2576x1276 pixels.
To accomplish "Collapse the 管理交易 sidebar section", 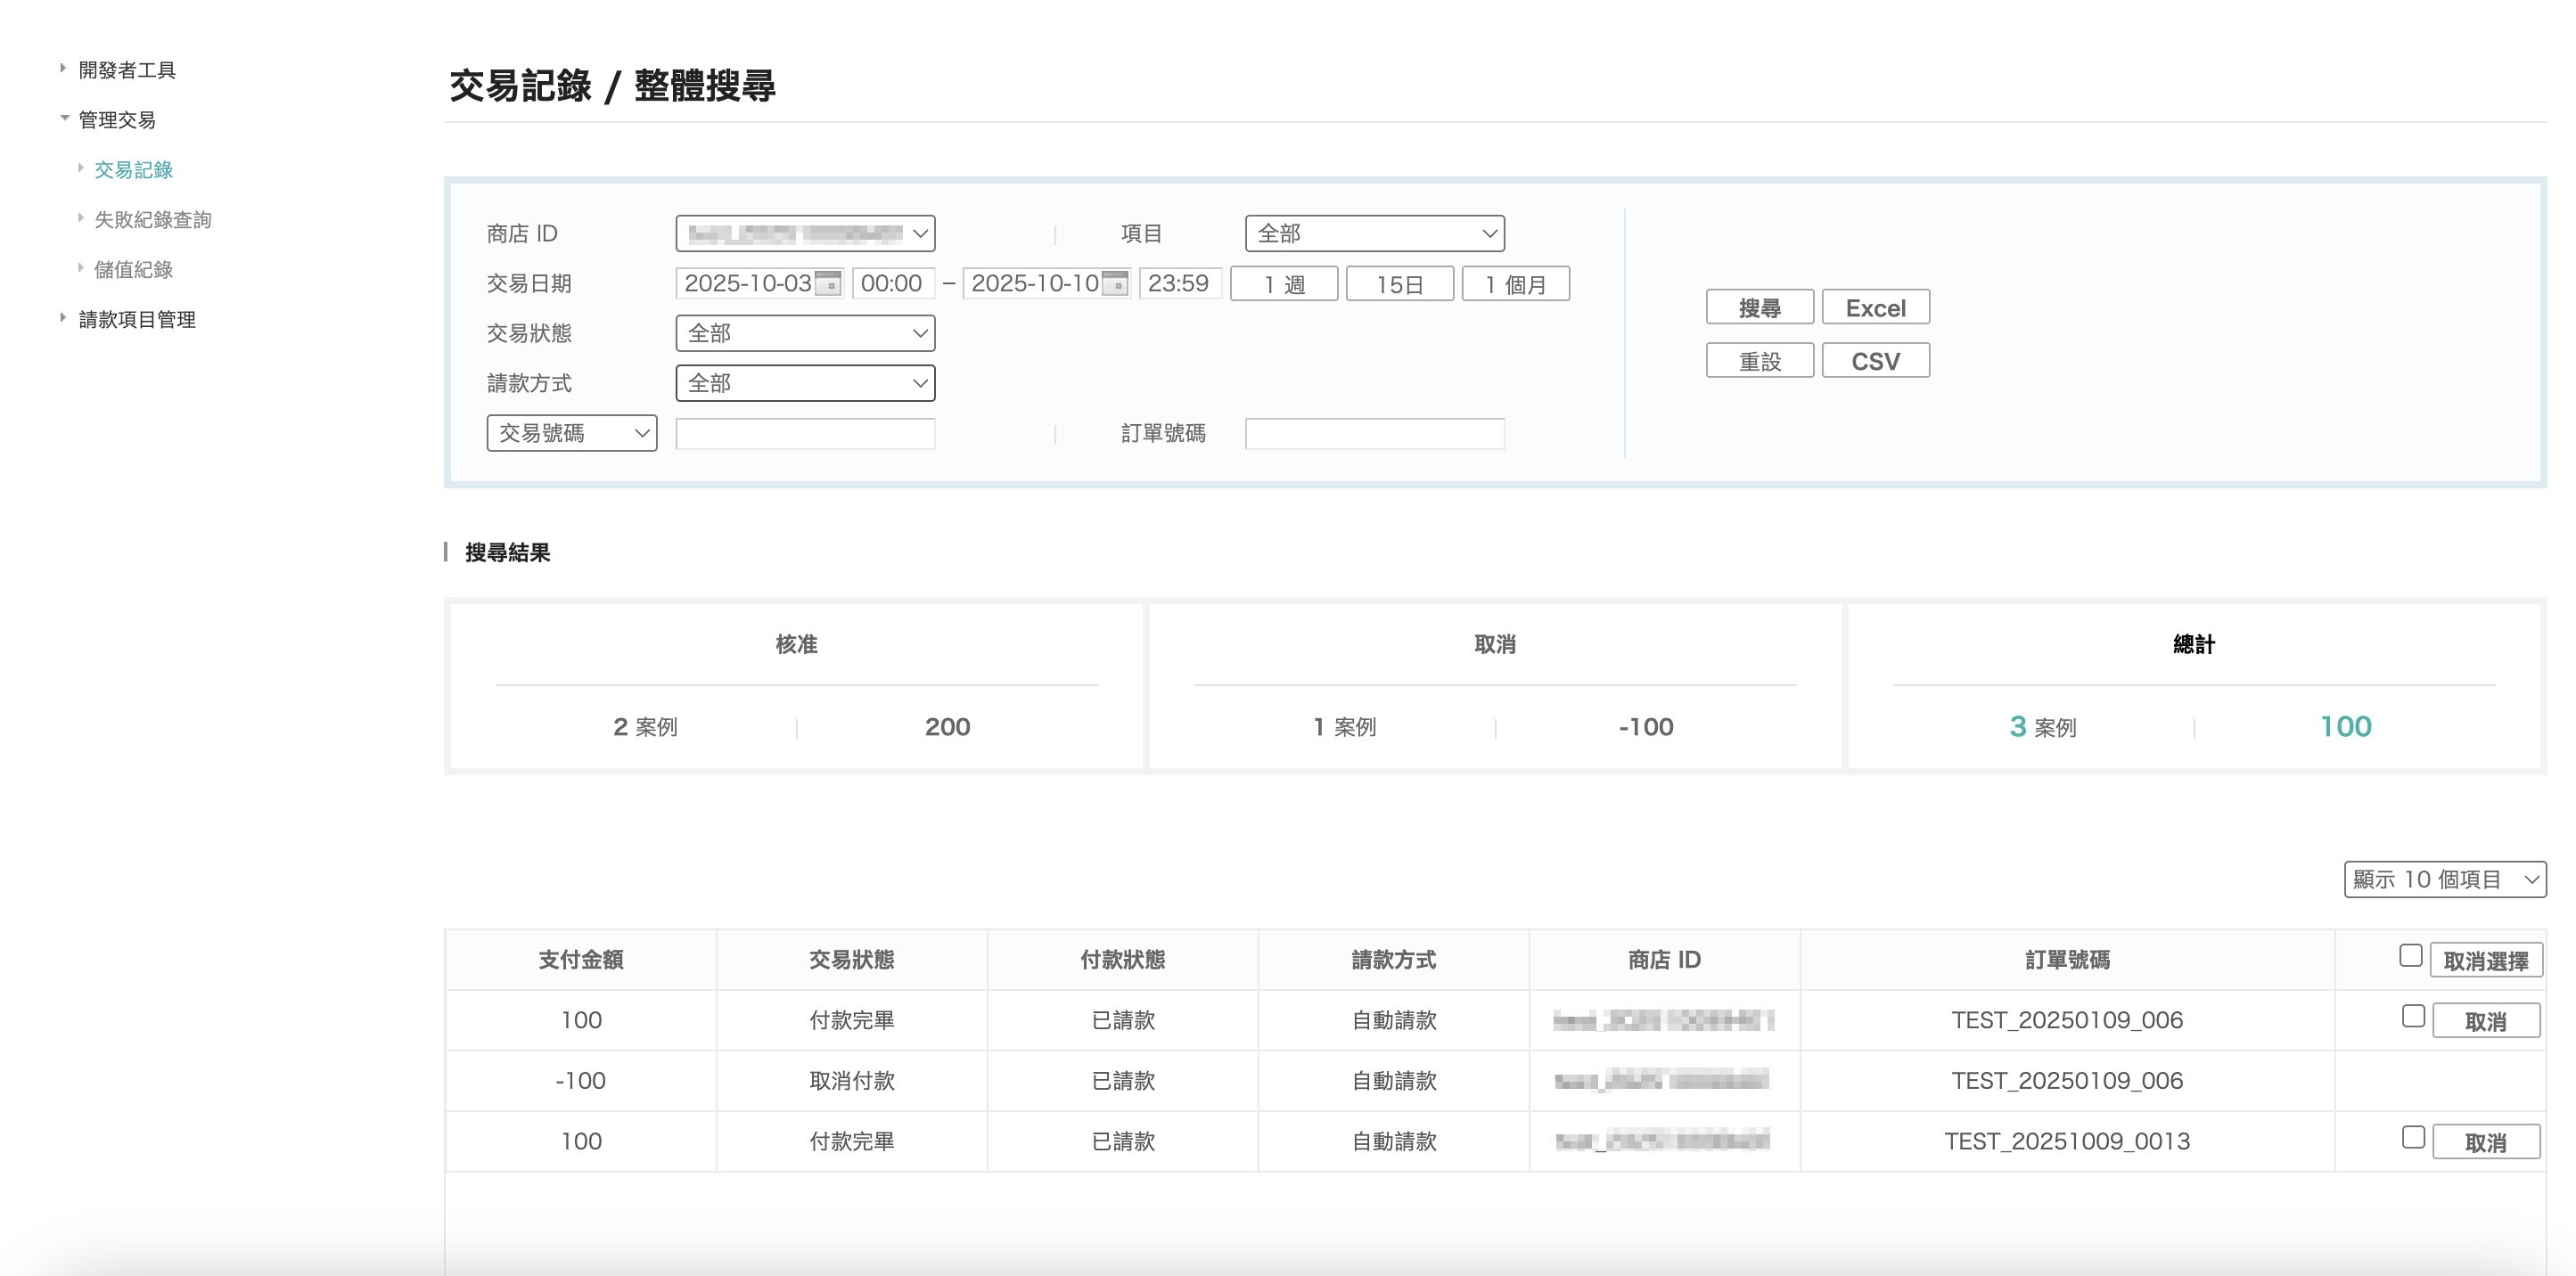I will [64, 119].
